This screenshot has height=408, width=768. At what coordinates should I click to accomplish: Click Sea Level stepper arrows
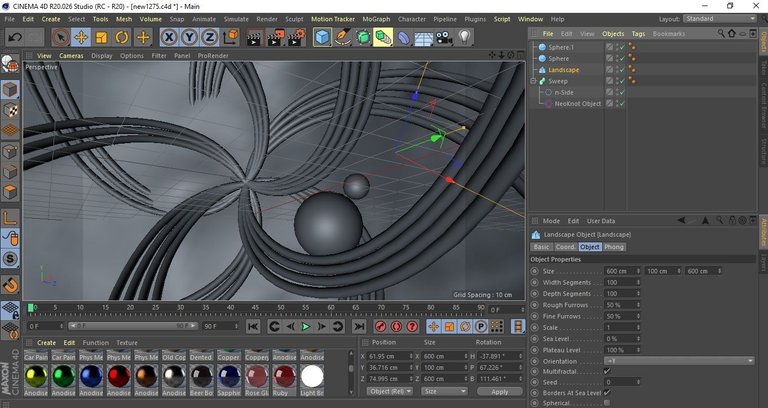[x=638, y=338]
